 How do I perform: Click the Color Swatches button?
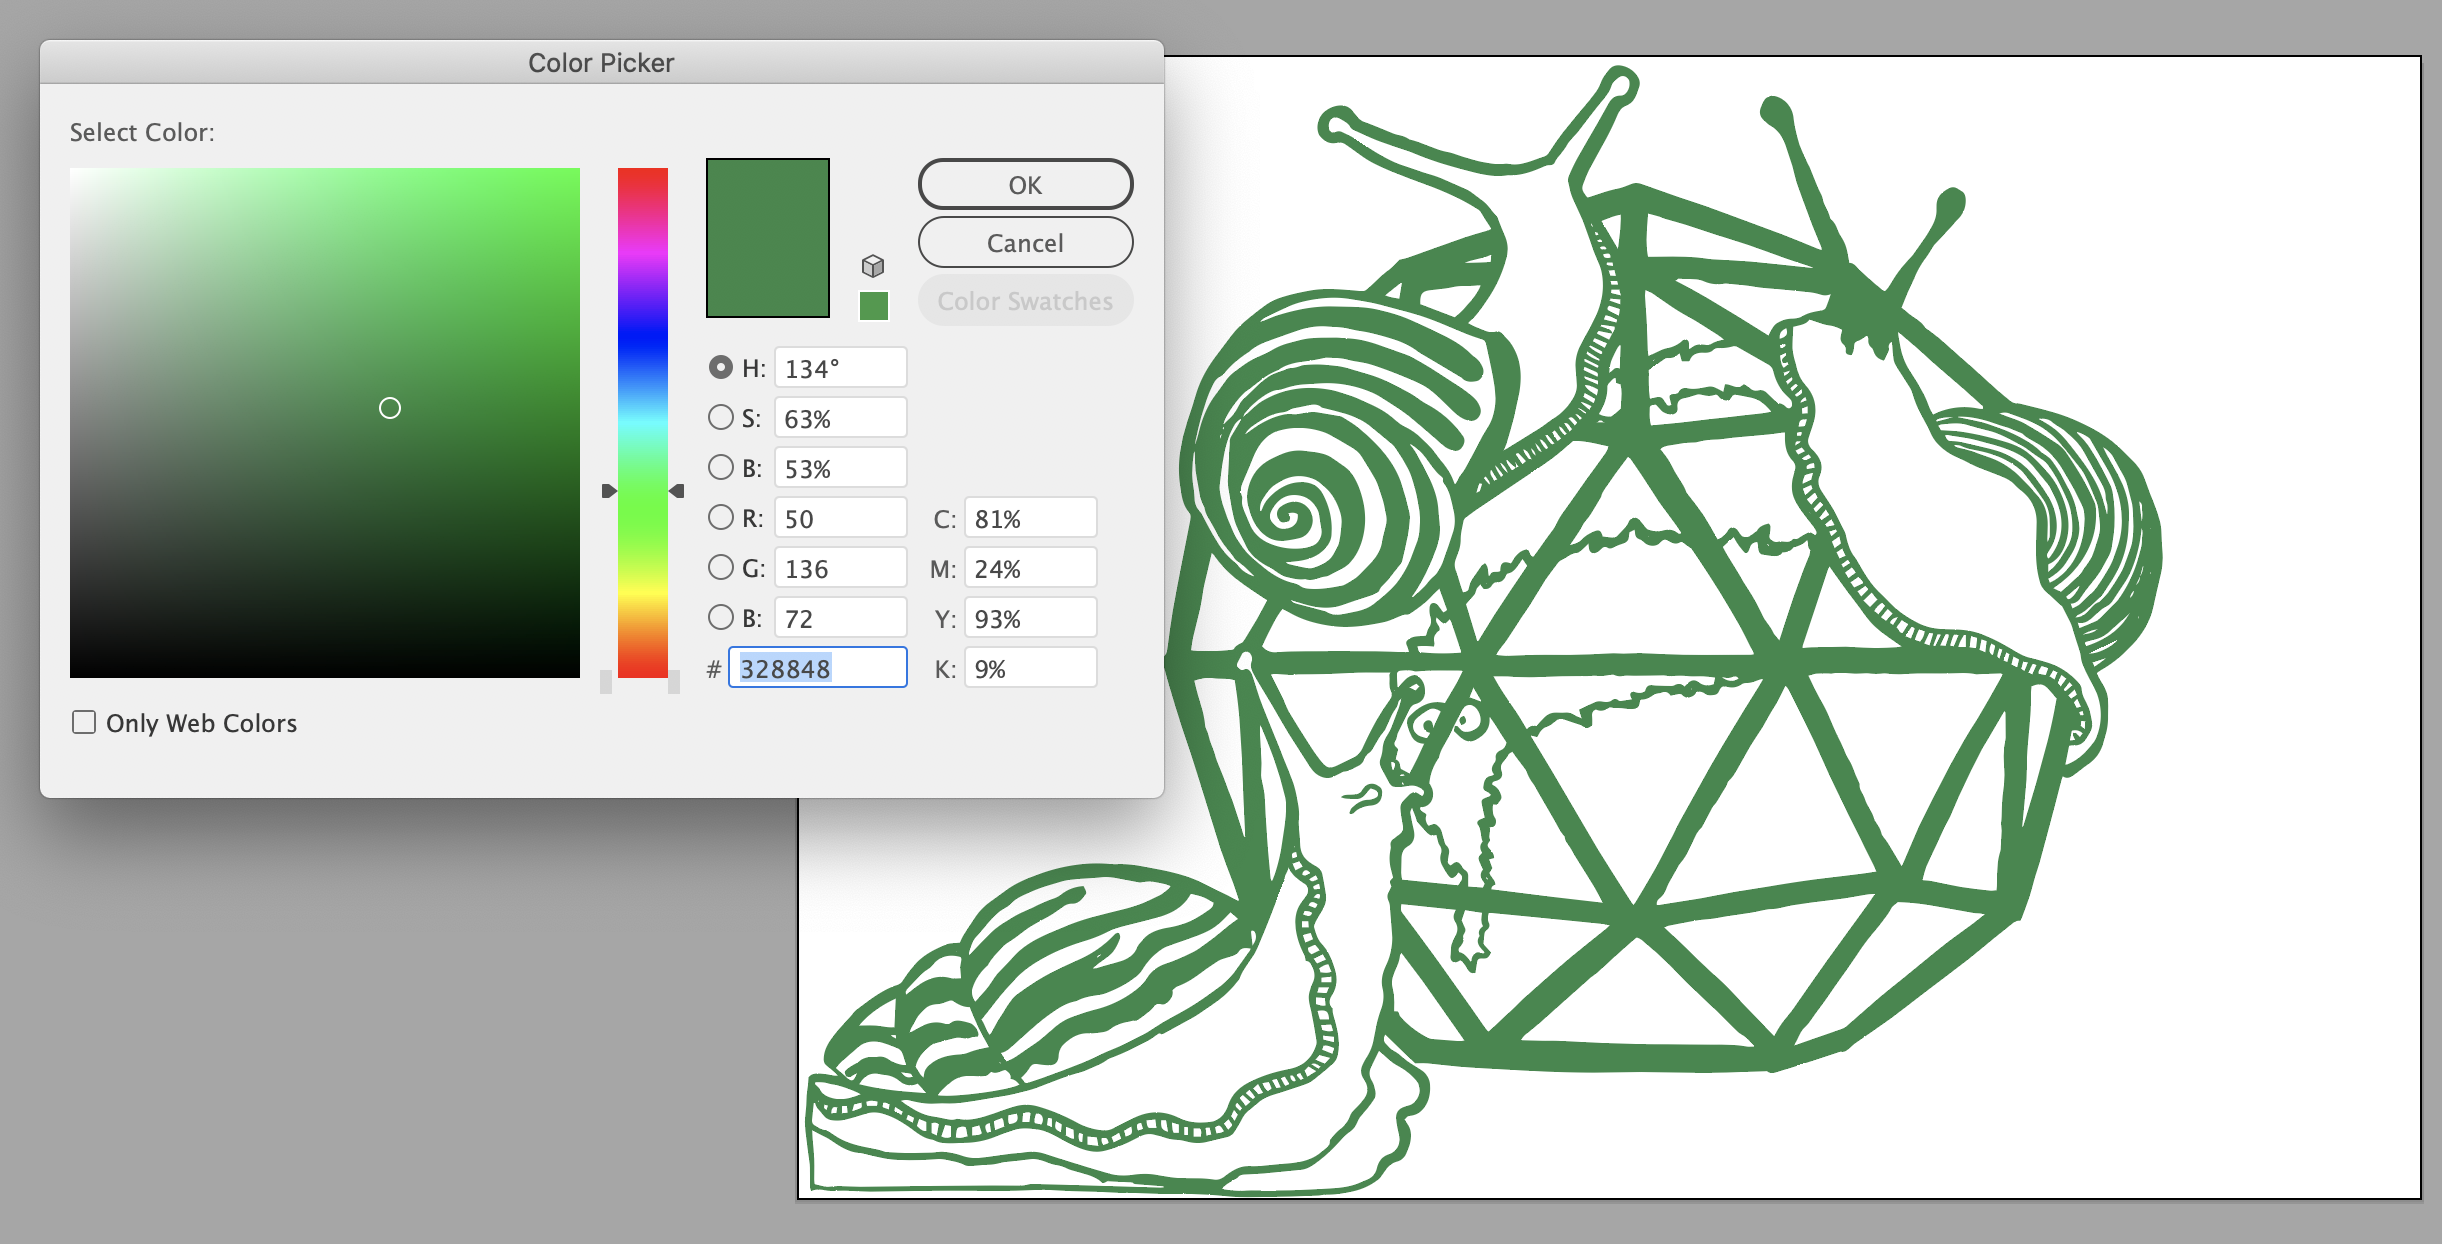tap(1025, 301)
